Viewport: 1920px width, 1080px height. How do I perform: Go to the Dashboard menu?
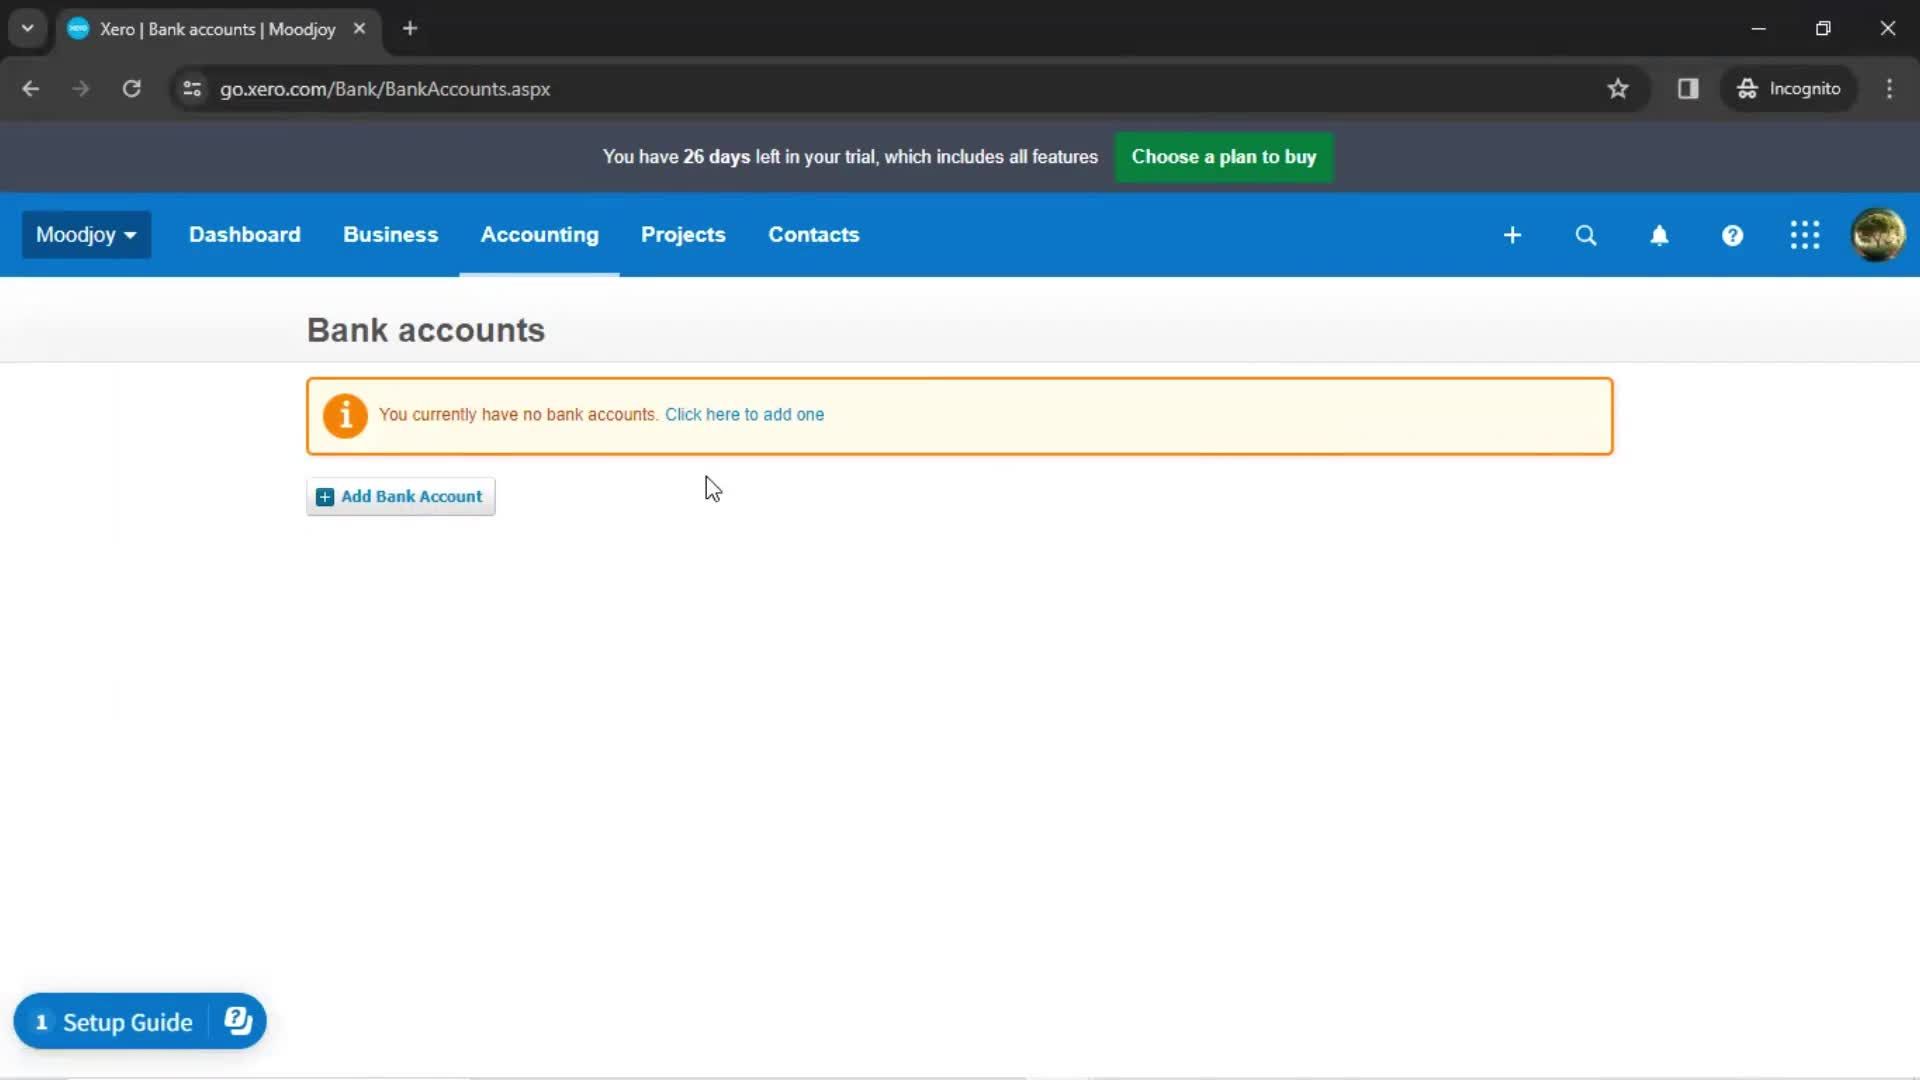[x=245, y=235]
